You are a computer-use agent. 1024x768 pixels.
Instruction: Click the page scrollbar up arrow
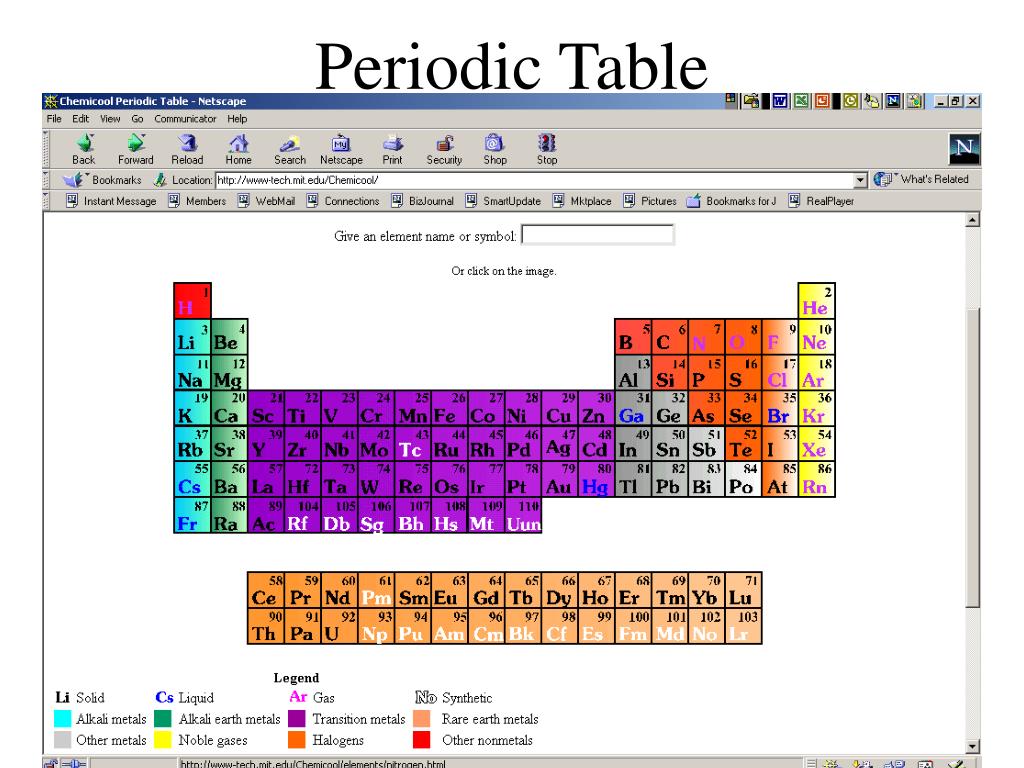tap(972, 220)
